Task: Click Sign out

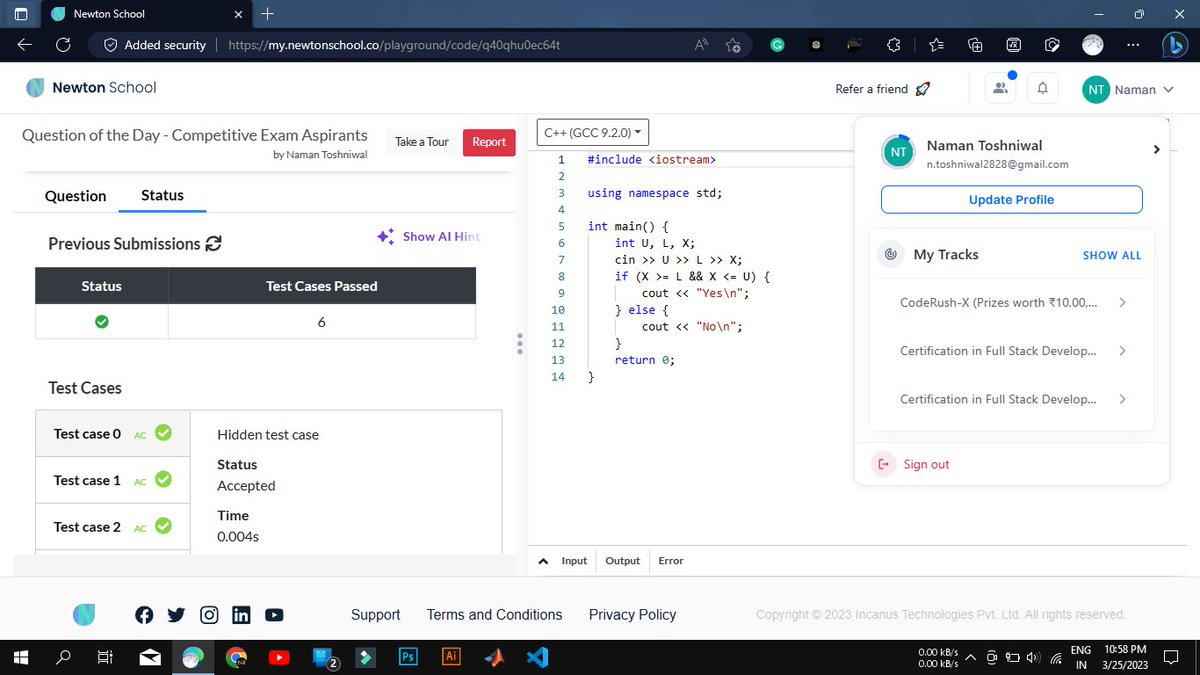Action: (x=926, y=464)
